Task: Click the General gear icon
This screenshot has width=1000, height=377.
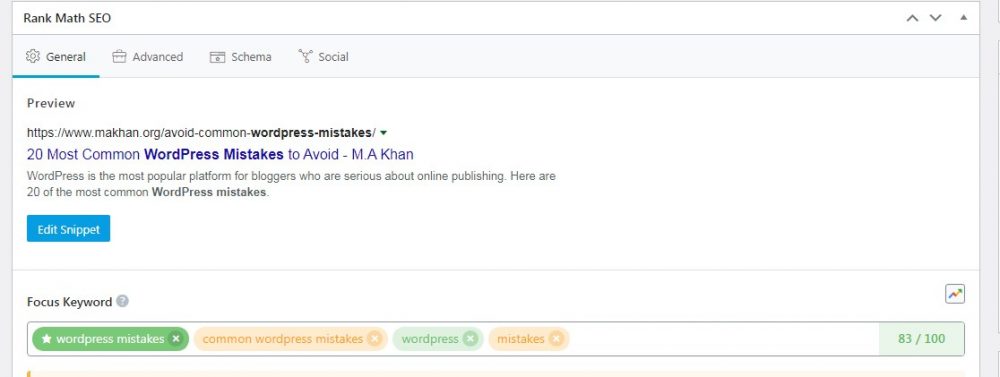Action: pos(33,56)
